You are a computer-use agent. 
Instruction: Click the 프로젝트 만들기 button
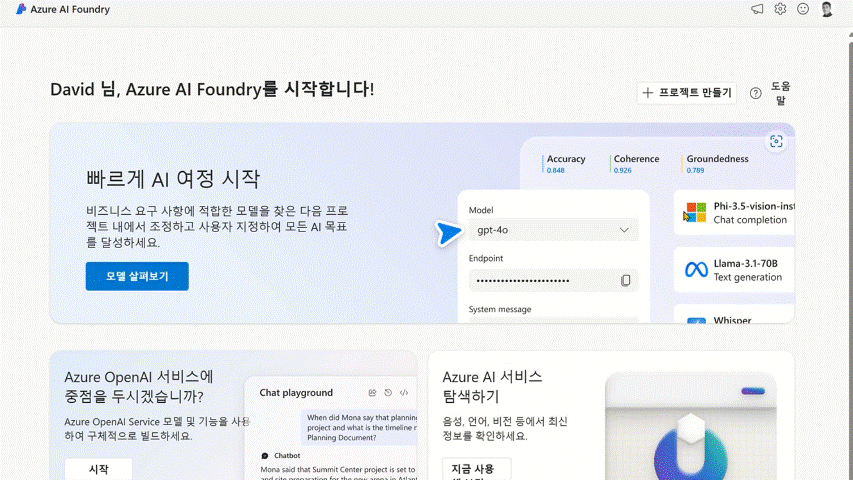(687, 93)
